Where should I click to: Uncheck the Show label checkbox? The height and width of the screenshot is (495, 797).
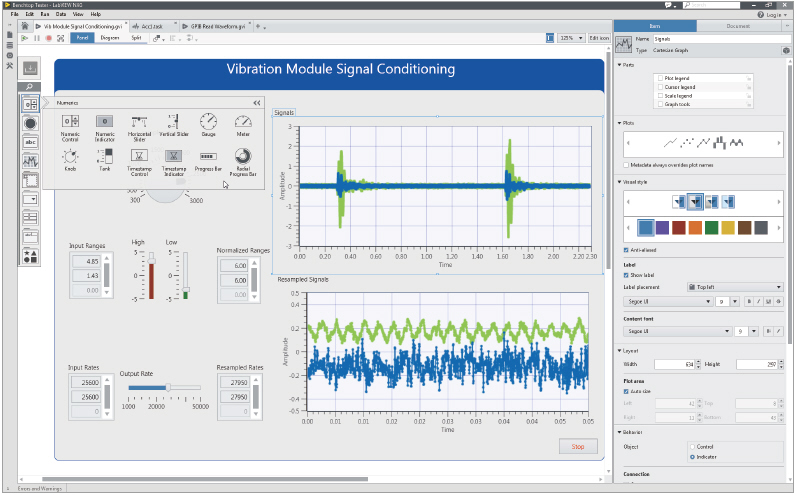(x=626, y=273)
